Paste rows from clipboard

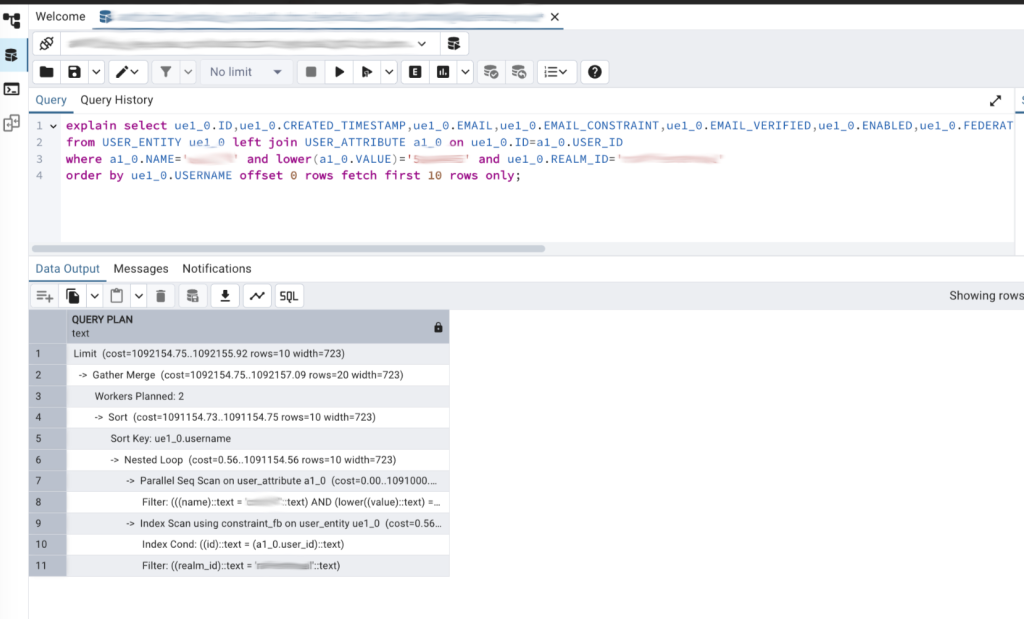coord(116,296)
